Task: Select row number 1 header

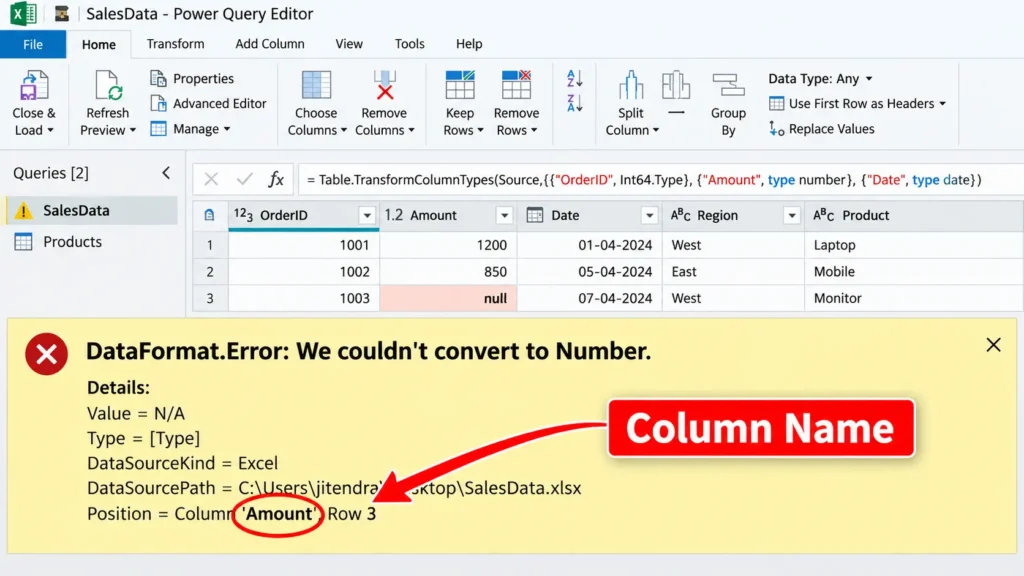Action: point(210,245)
